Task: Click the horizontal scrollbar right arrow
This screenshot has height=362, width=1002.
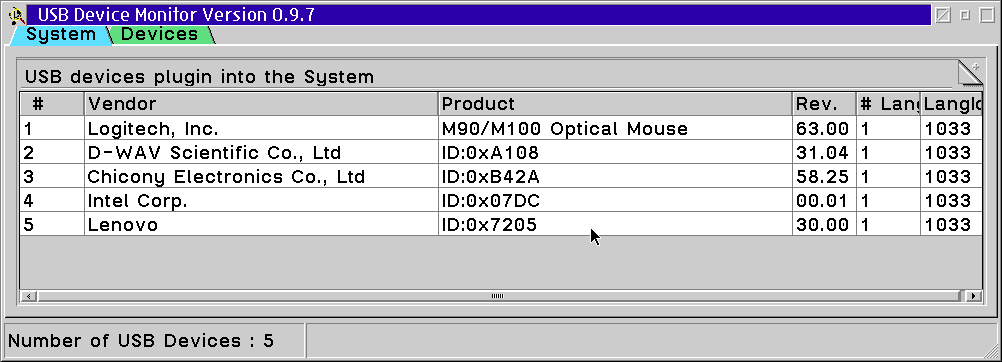Action: click(x=974, y=296)
